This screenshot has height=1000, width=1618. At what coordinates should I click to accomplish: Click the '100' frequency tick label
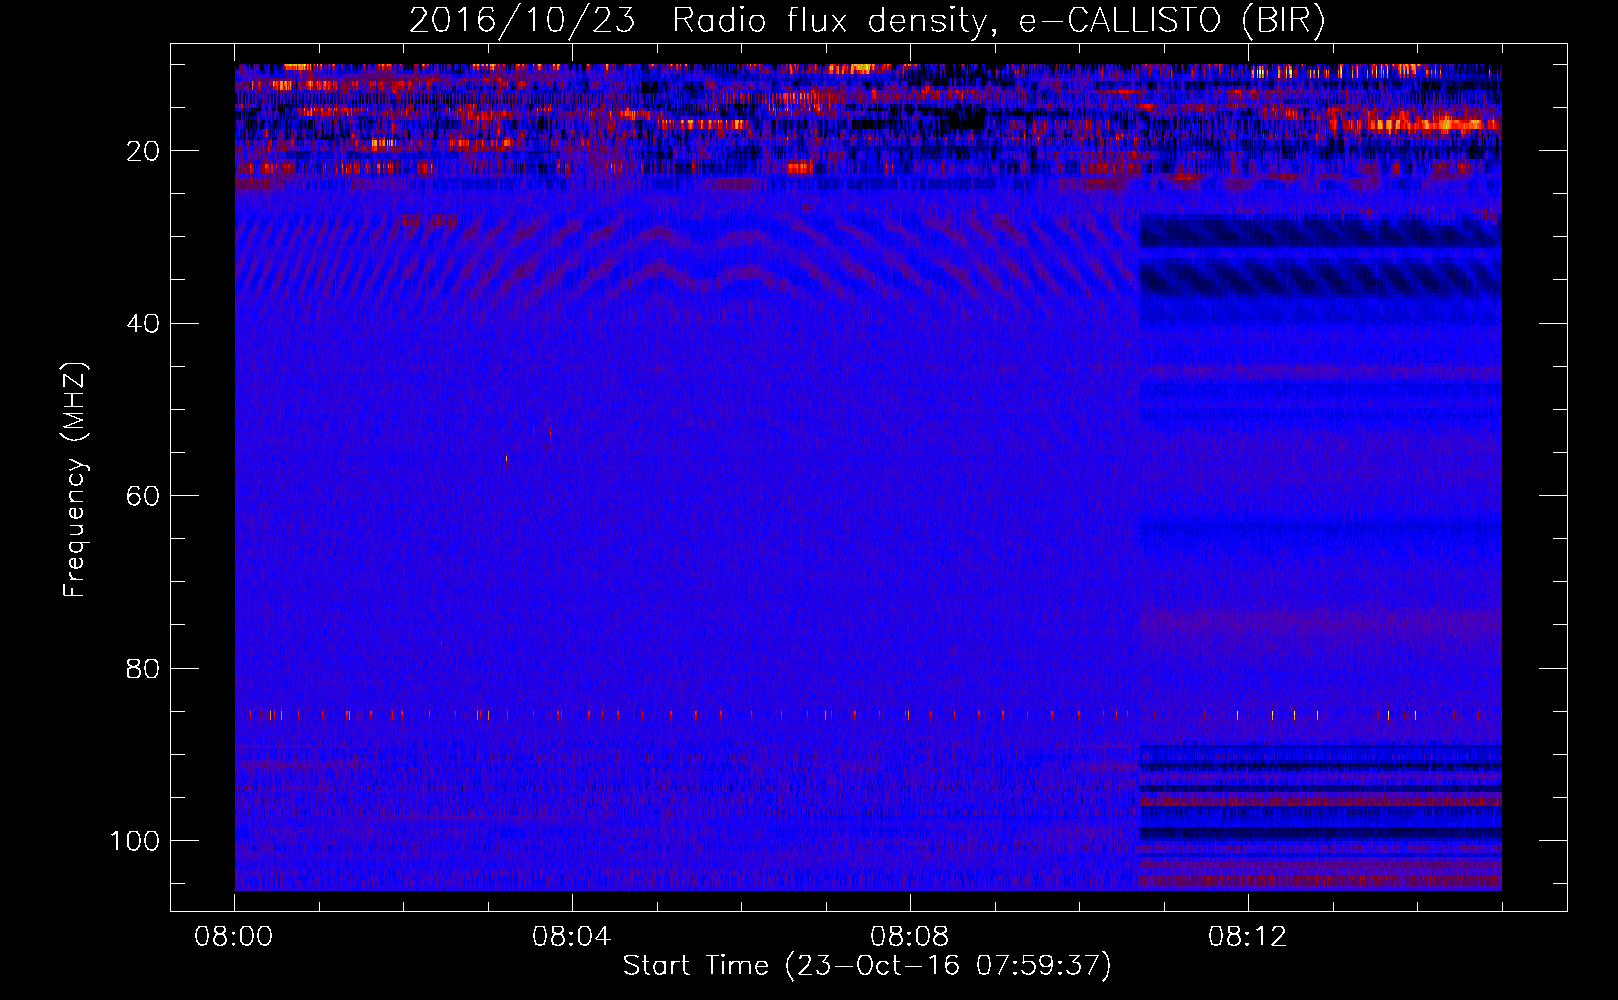[x=135, y=841]
